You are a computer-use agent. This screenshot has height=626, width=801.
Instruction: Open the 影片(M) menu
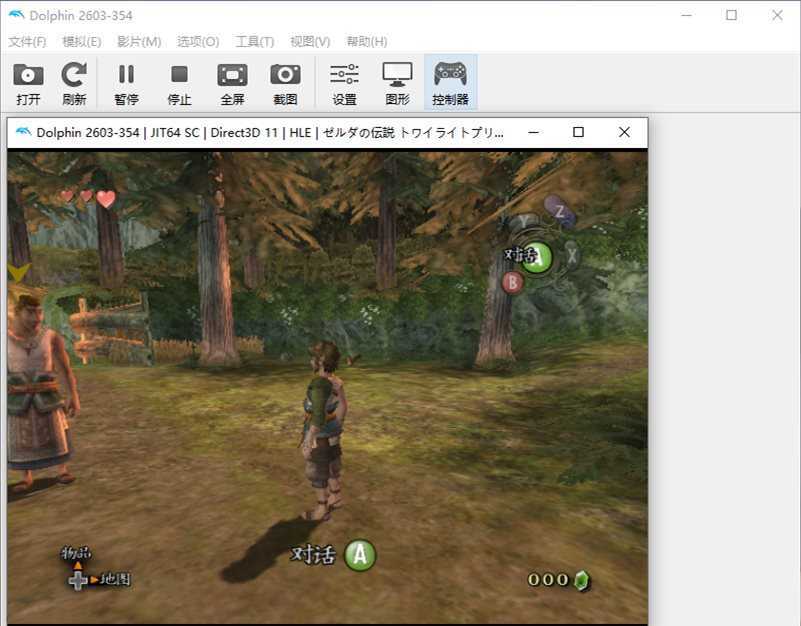coord(139,41)
